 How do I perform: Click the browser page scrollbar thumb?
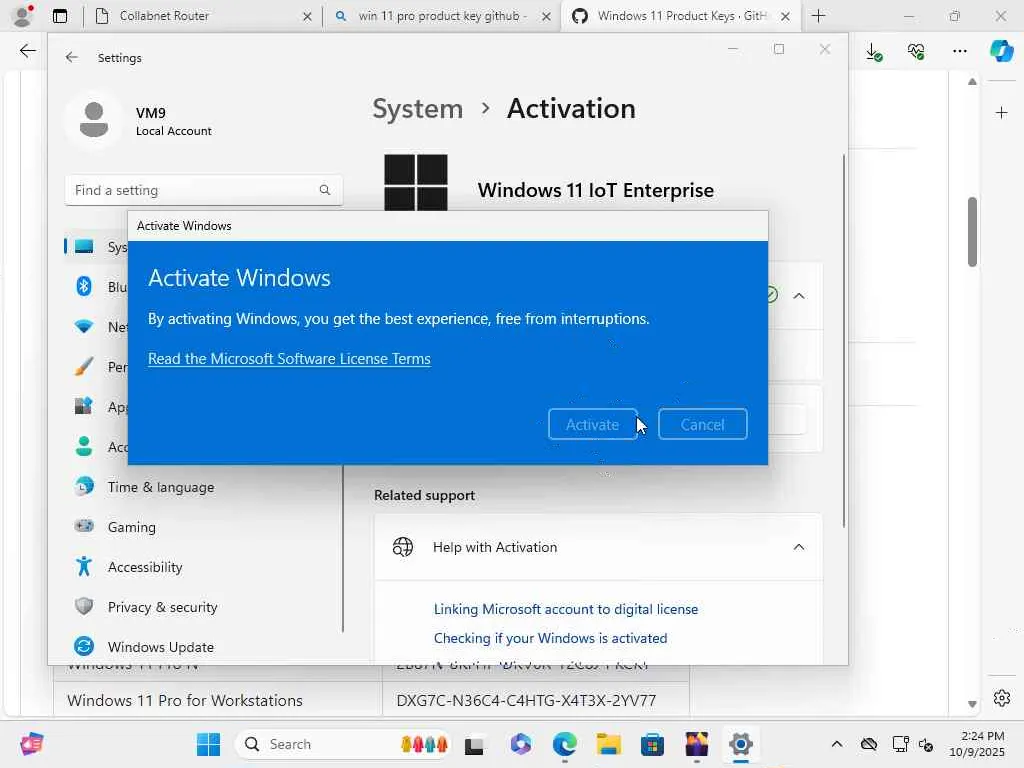972,231
